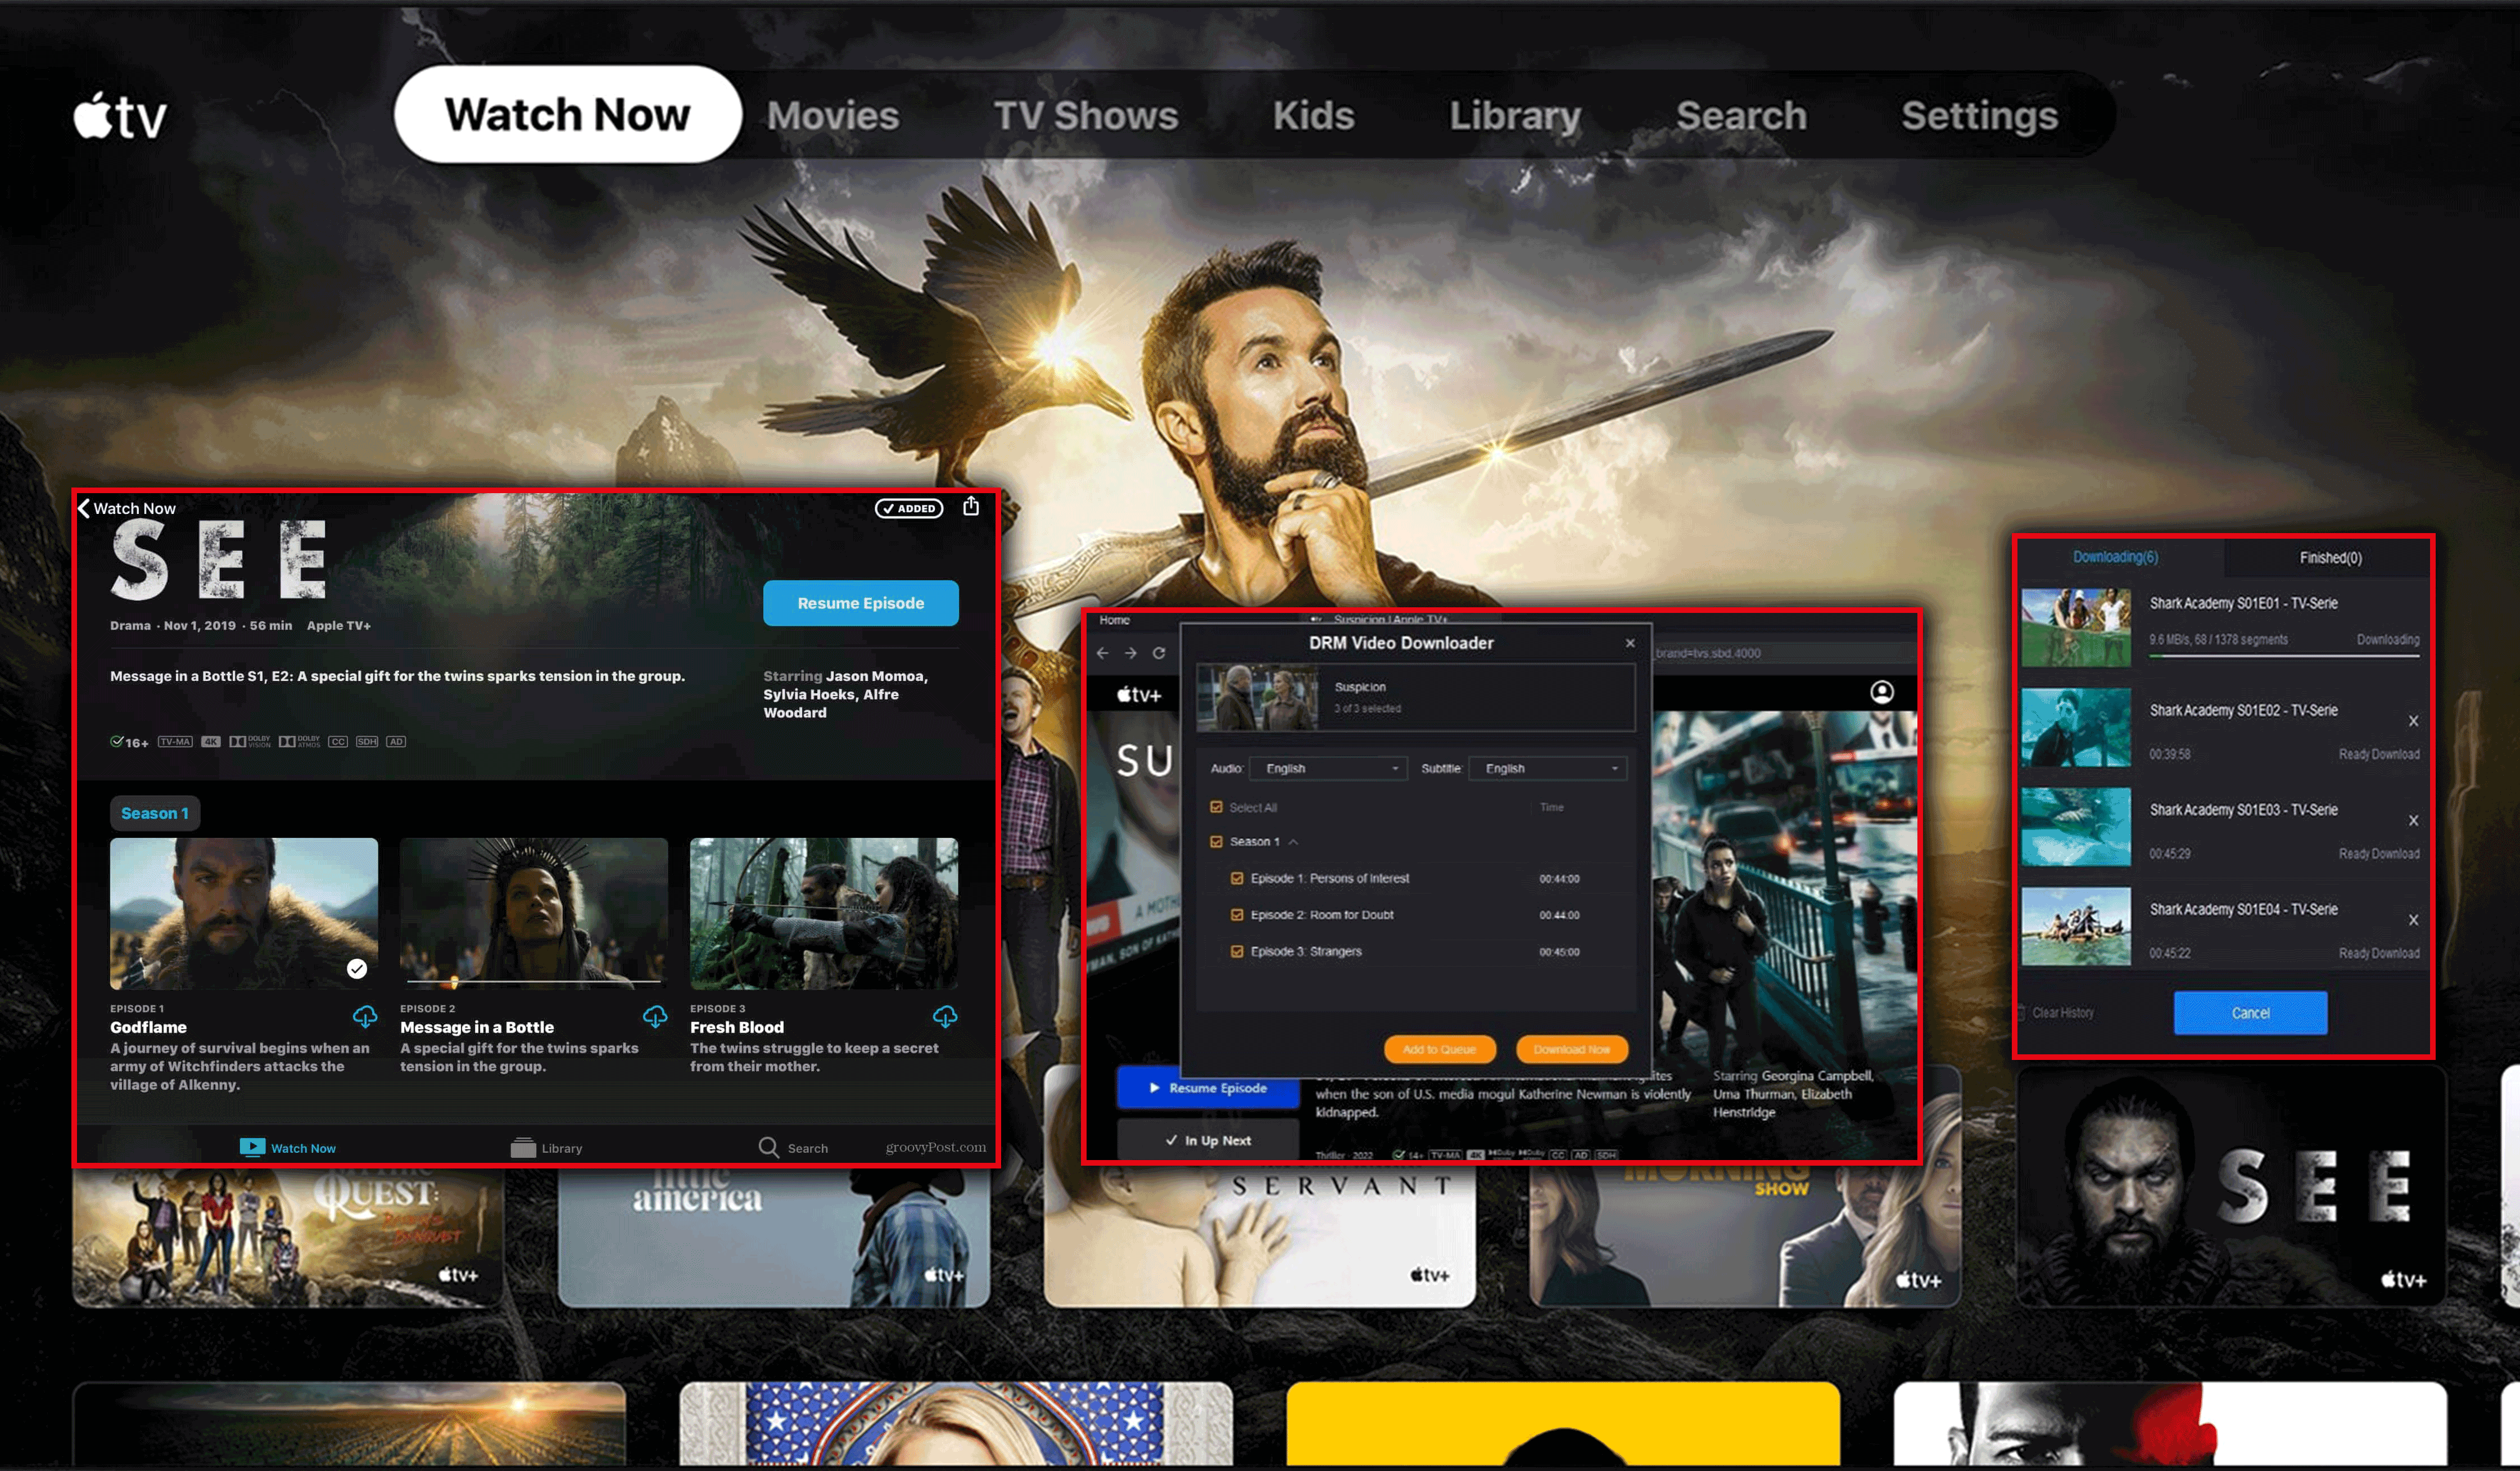This screenshot has height=1471, width=2520.
Task: Open the Audio language dropdown
Action: [x=1329, y=768]
